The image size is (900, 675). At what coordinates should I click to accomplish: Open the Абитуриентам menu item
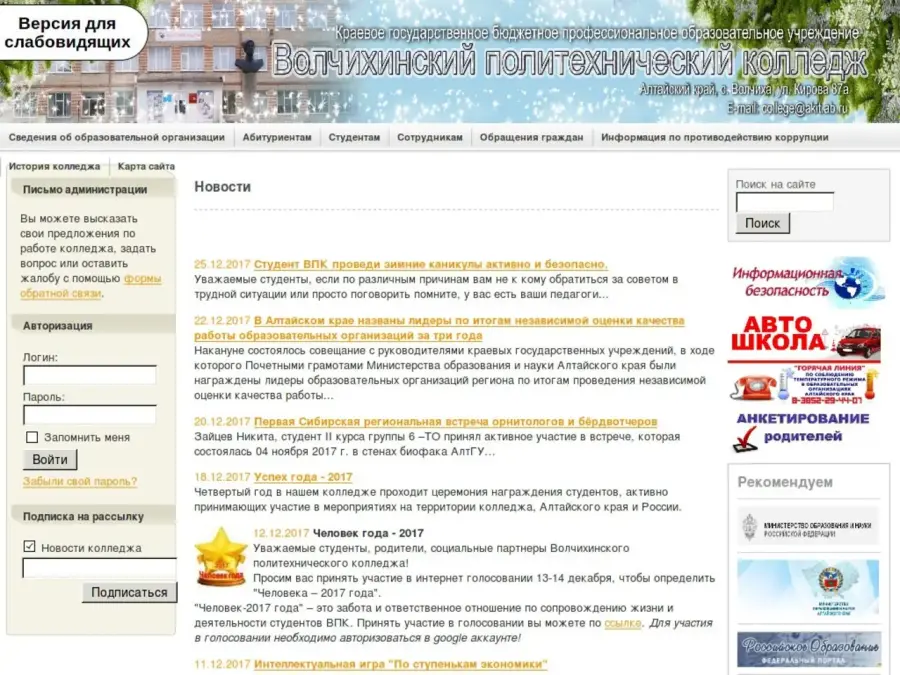[277, 137]
